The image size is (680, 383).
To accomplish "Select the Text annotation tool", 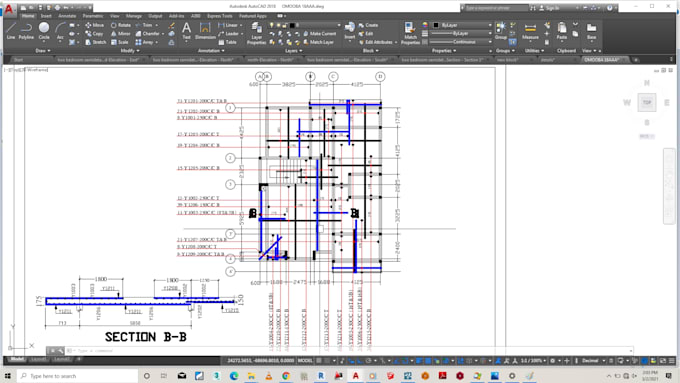I will pos(186,31).
